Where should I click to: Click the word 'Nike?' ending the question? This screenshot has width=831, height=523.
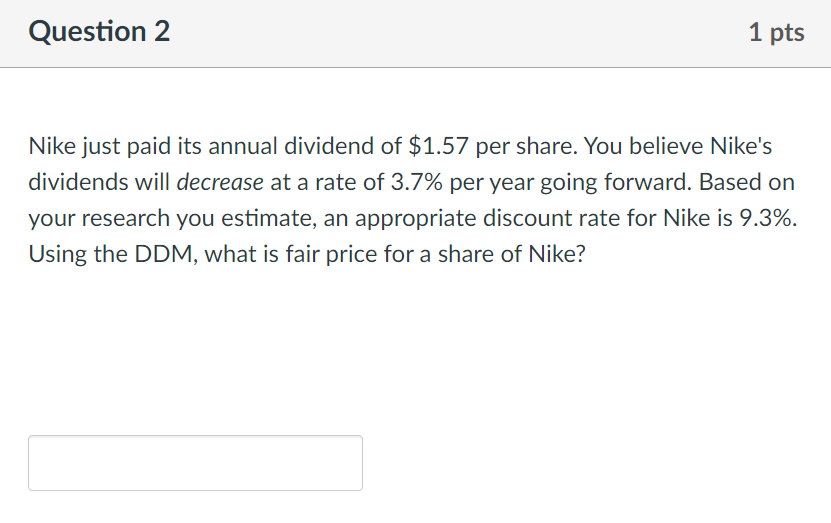[x=557, y=254]
